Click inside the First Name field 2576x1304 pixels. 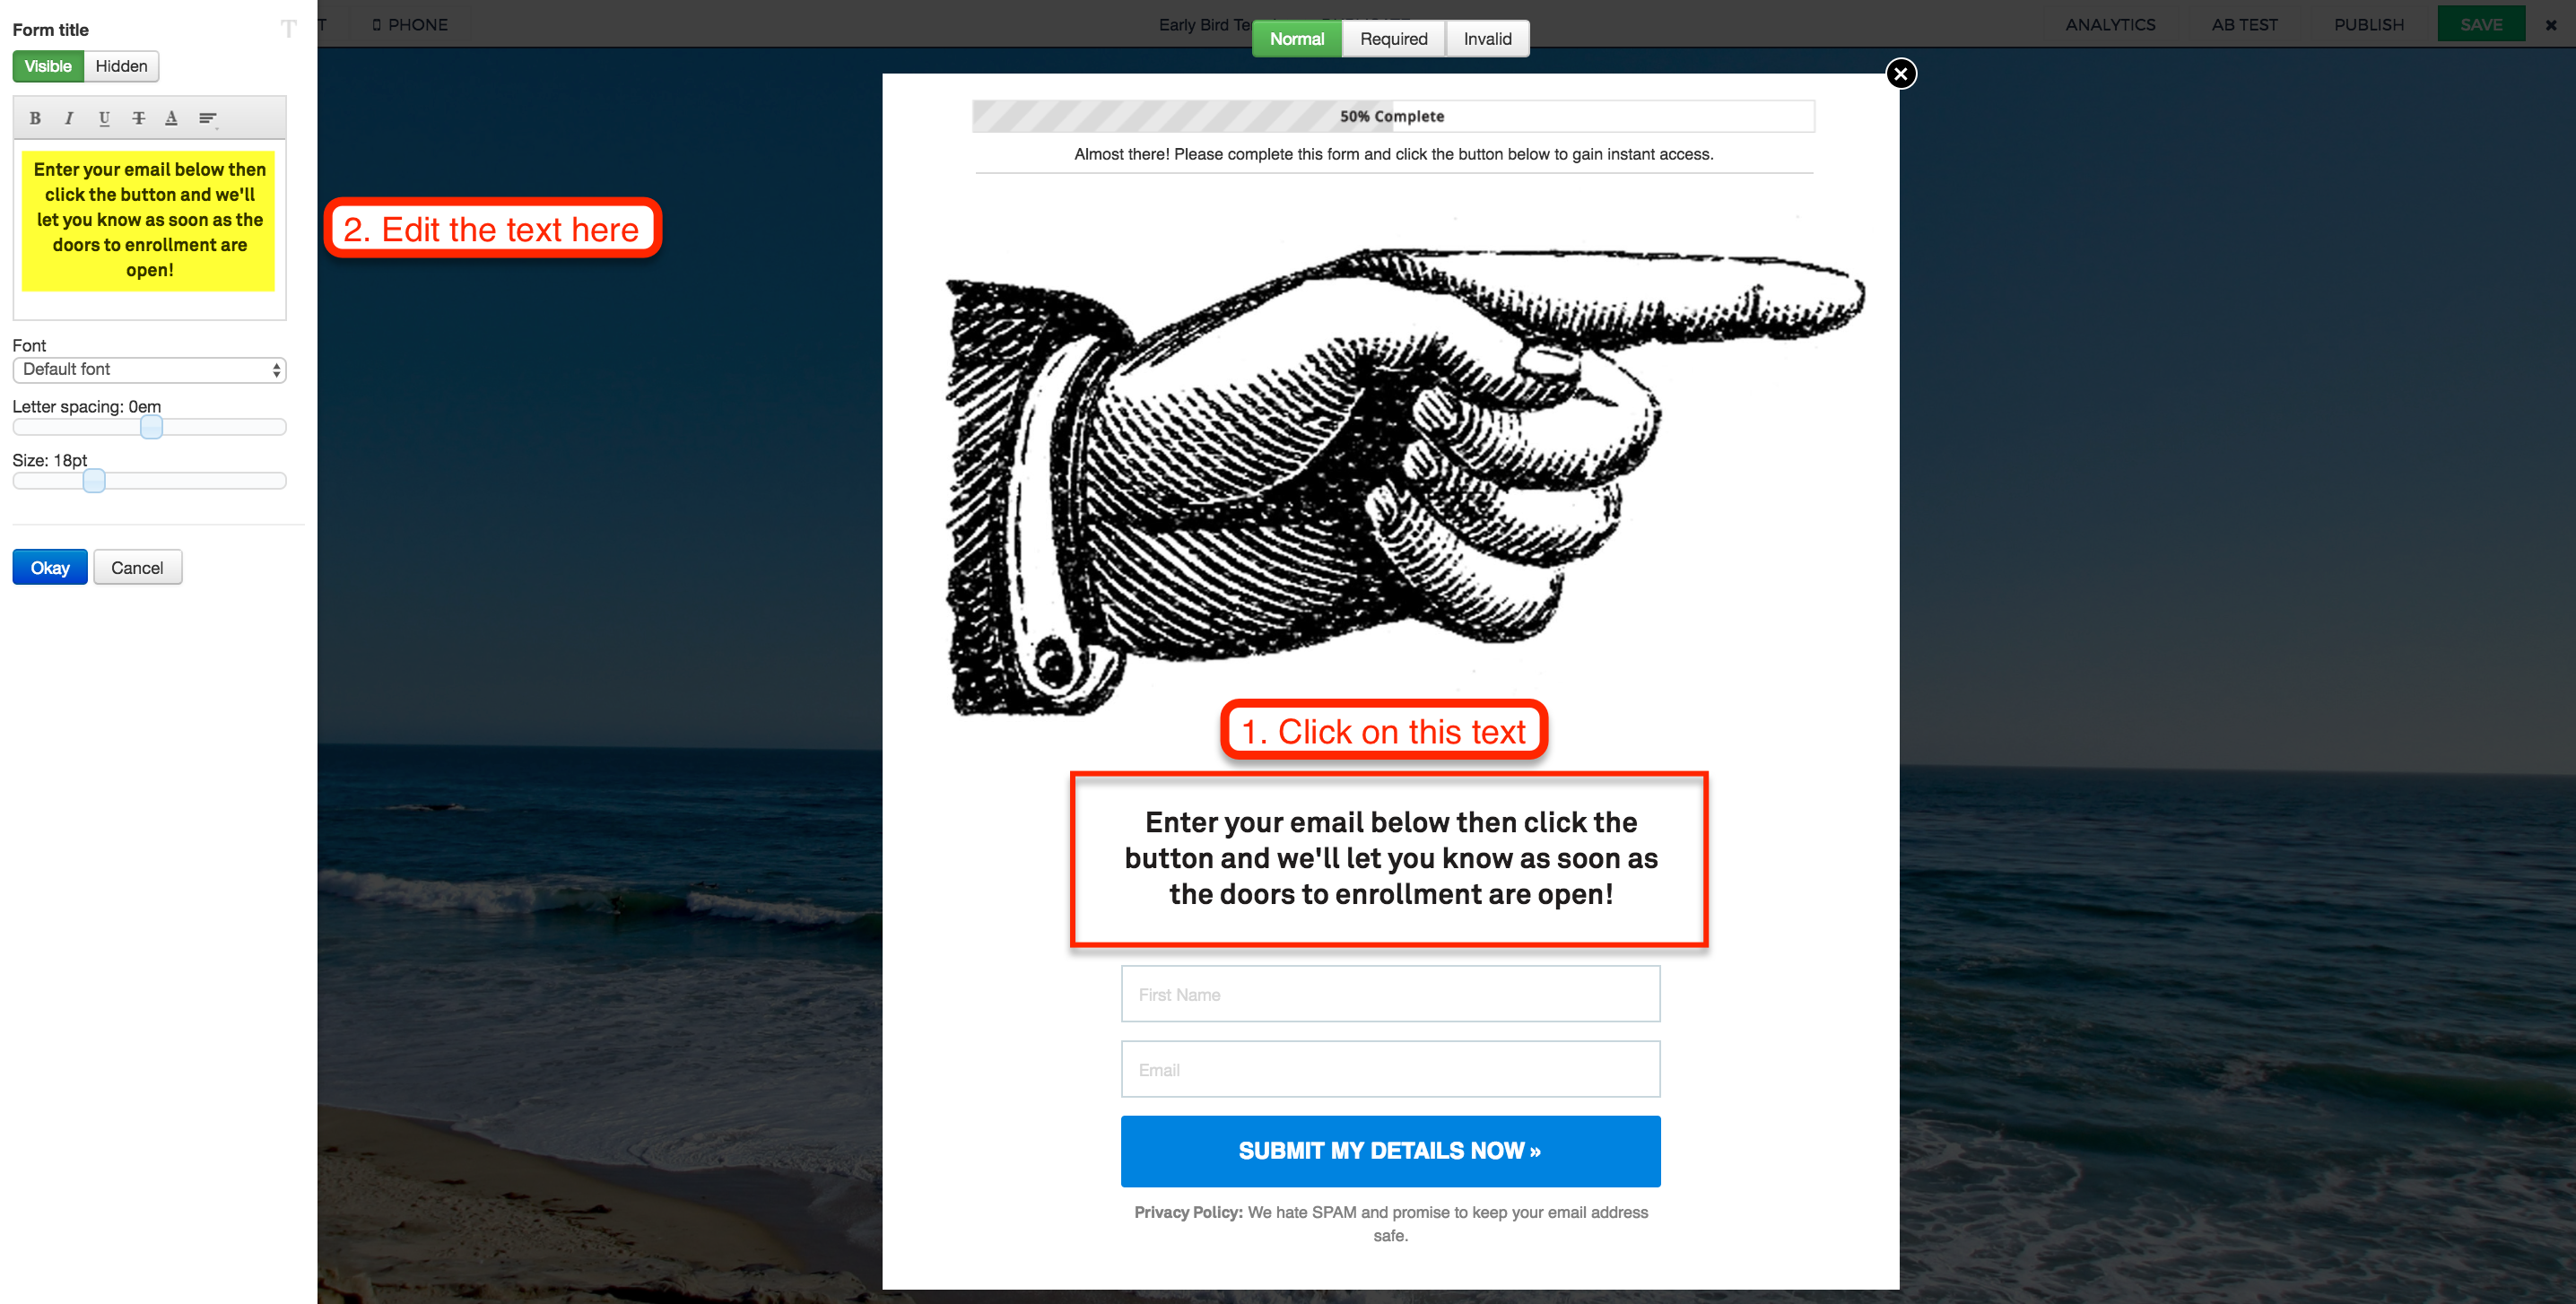tap(1390, 994)
